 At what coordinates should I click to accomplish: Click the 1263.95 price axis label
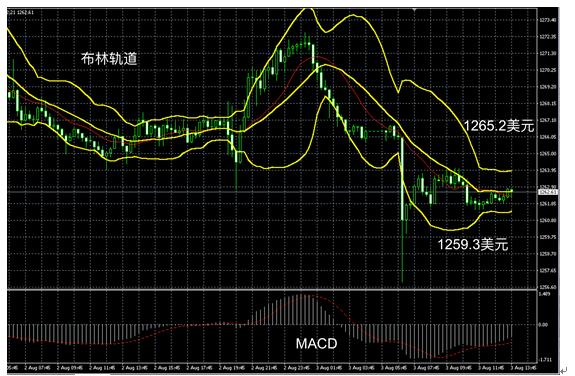[547, 170]
